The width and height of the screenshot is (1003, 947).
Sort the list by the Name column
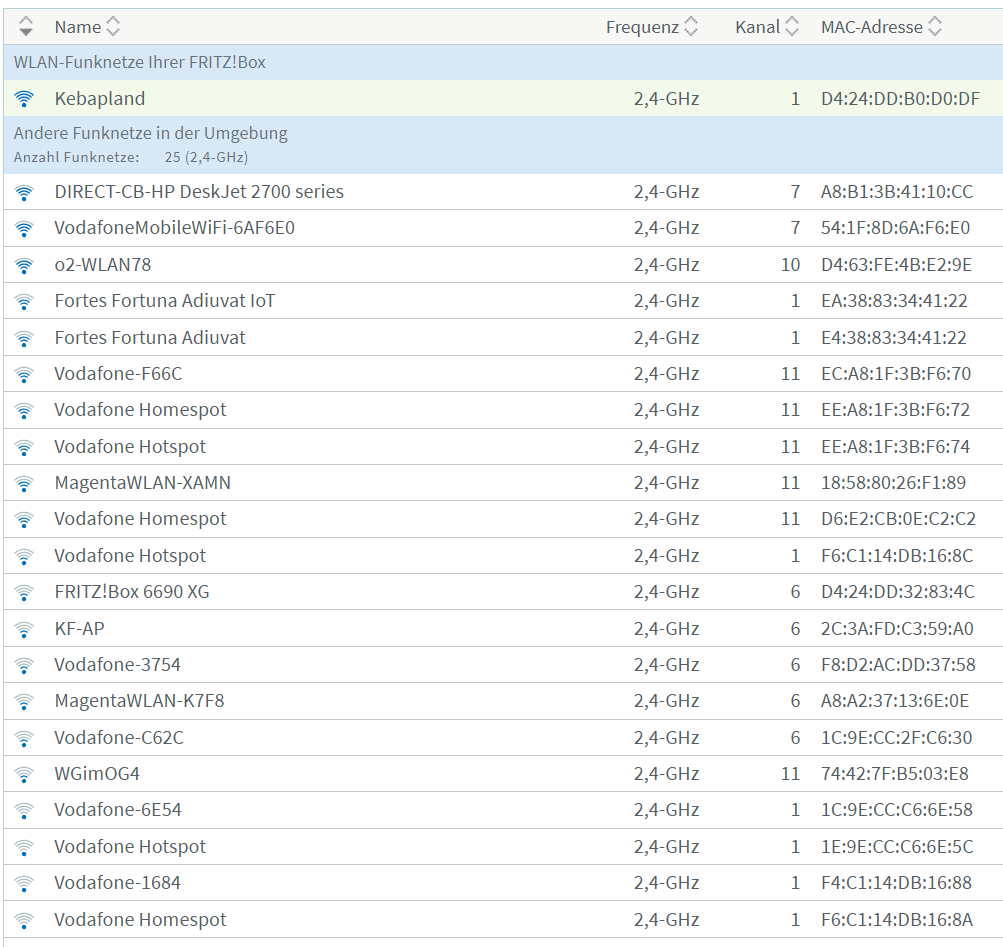pyautogui.click(x=87, y=27)
